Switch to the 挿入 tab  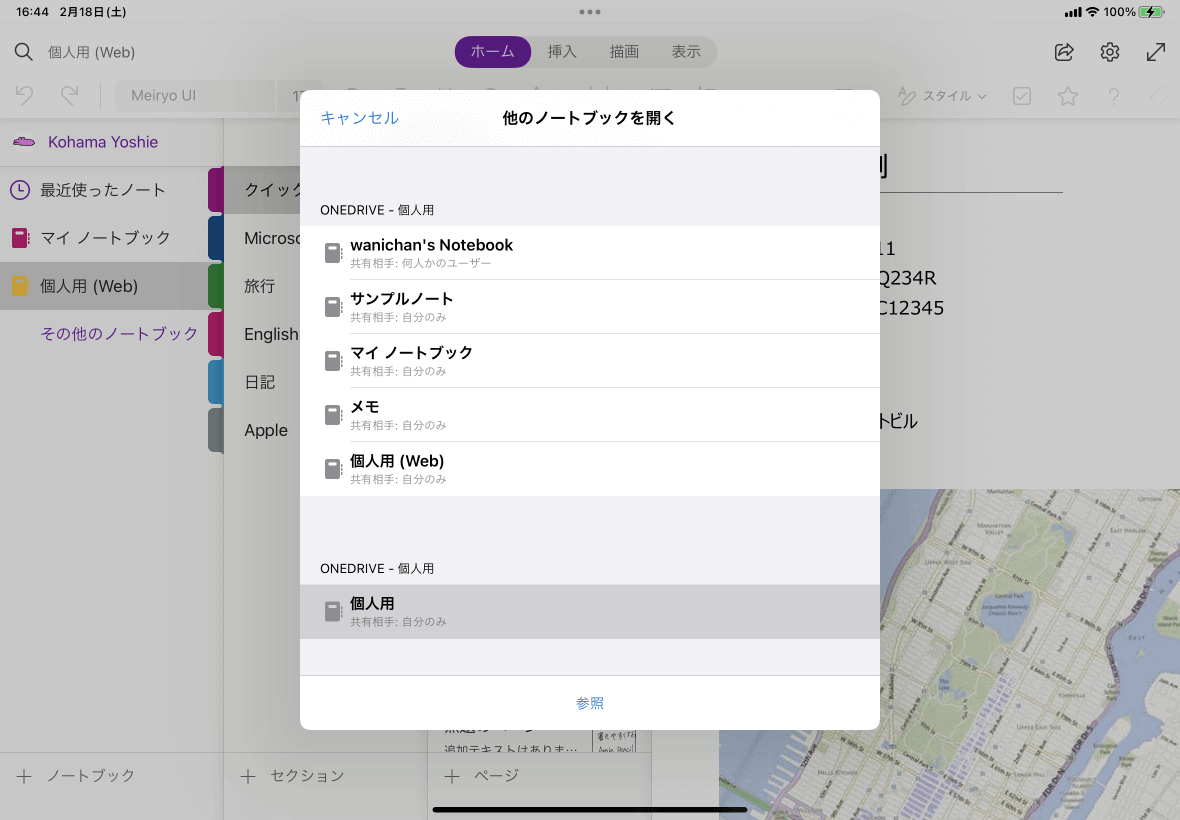(562, 52)
